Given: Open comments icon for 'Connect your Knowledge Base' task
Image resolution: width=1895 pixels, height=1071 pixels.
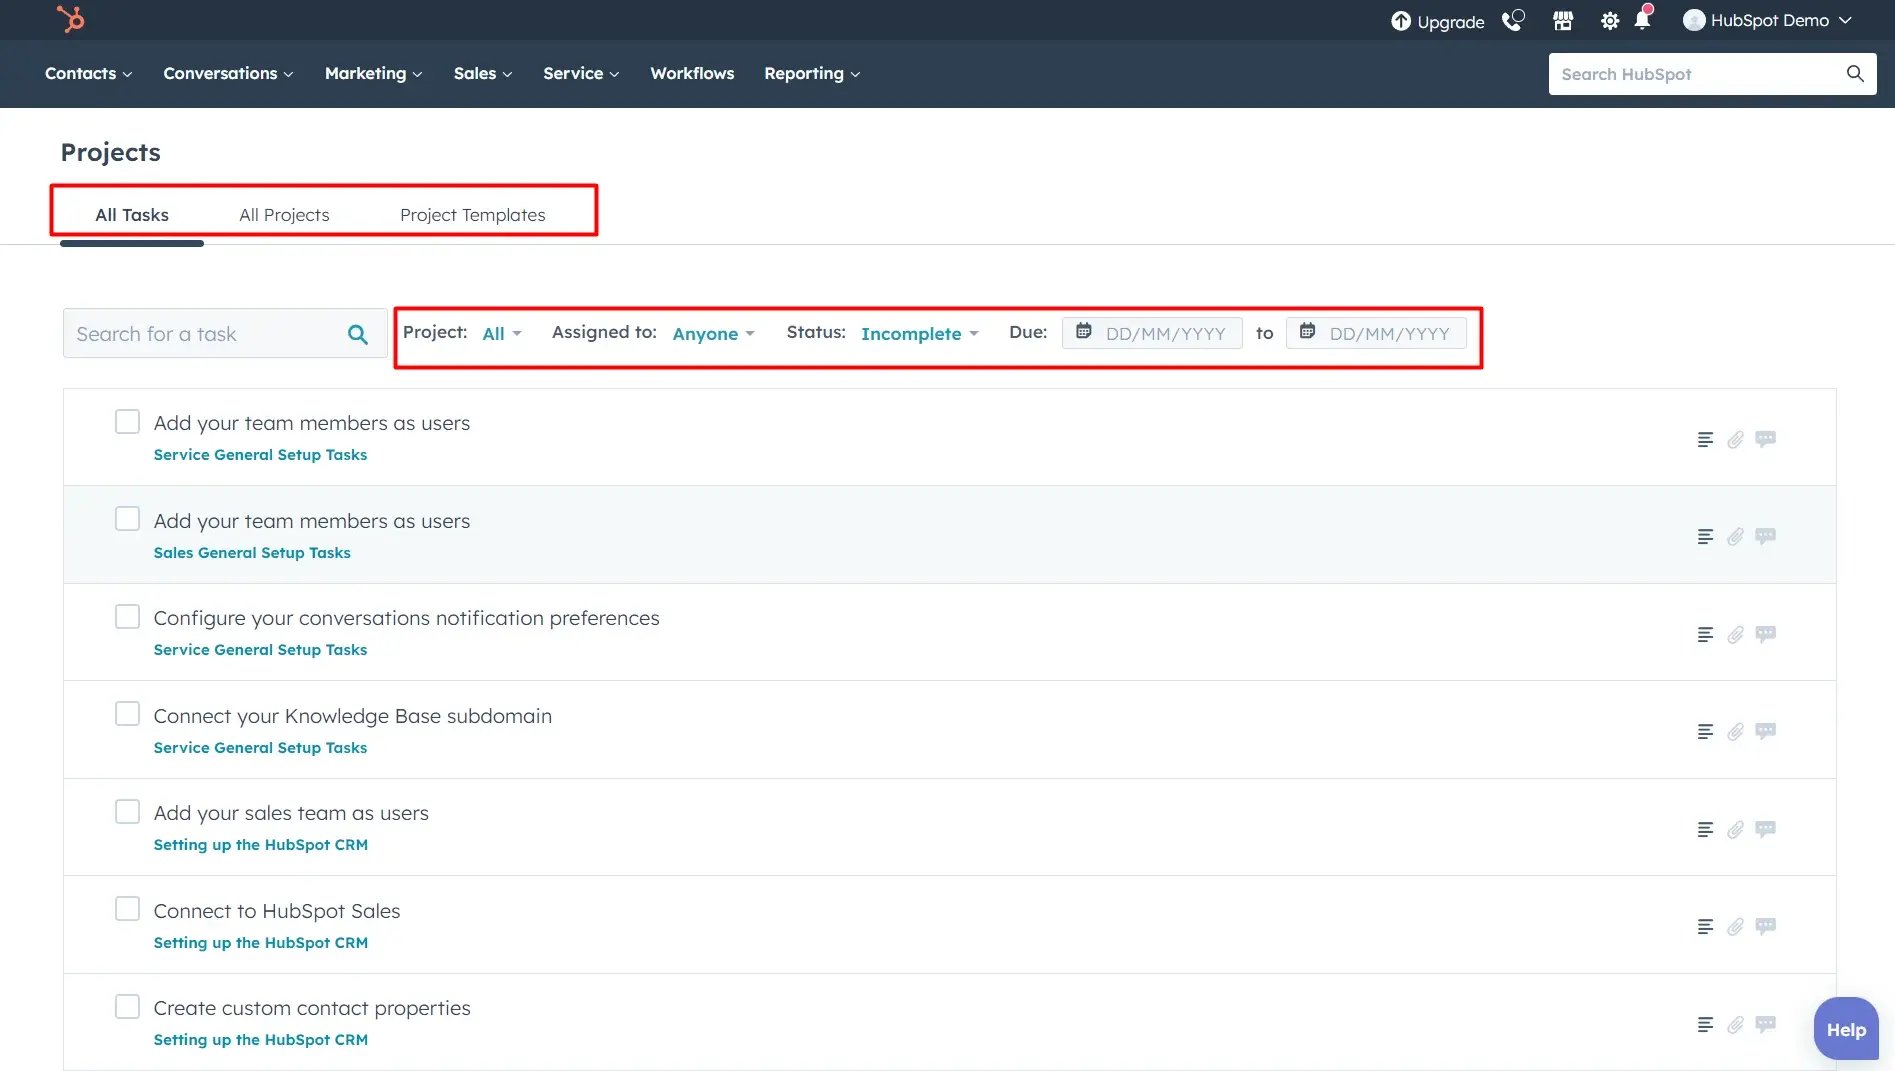Looking at the screenshot, I should coord(1766,731).
